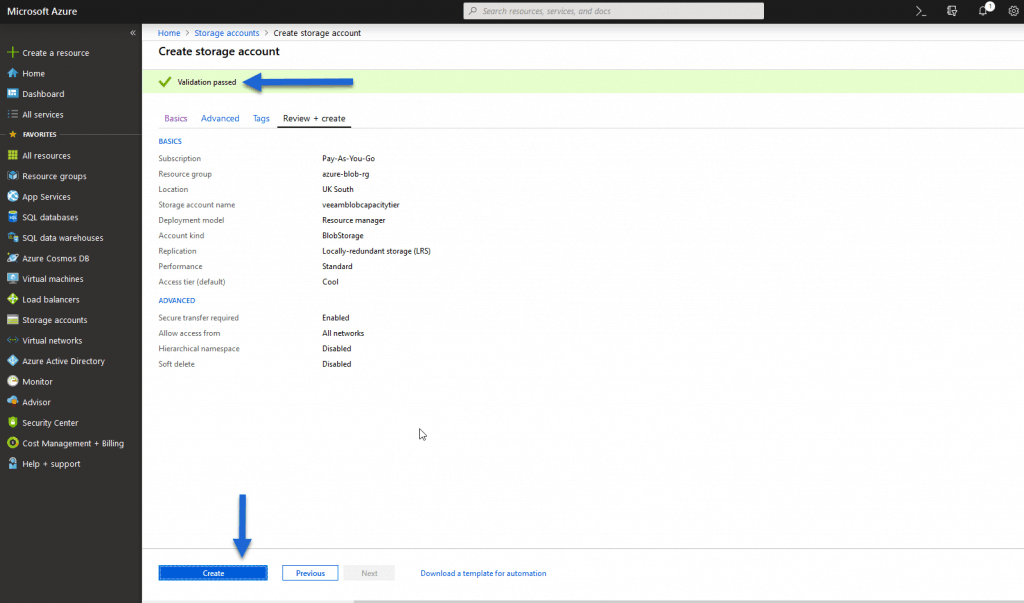Click the 'azure-blob-rg' resource group value
This screenshot has height=603, width=1024.
pyautogui.click(x=345, y=174)
